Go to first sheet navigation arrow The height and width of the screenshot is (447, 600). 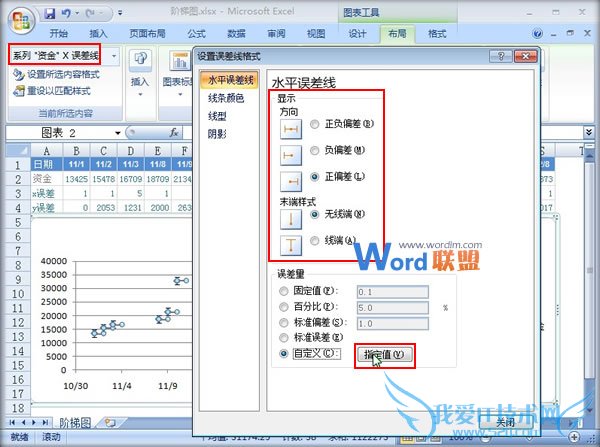(12, 422)
